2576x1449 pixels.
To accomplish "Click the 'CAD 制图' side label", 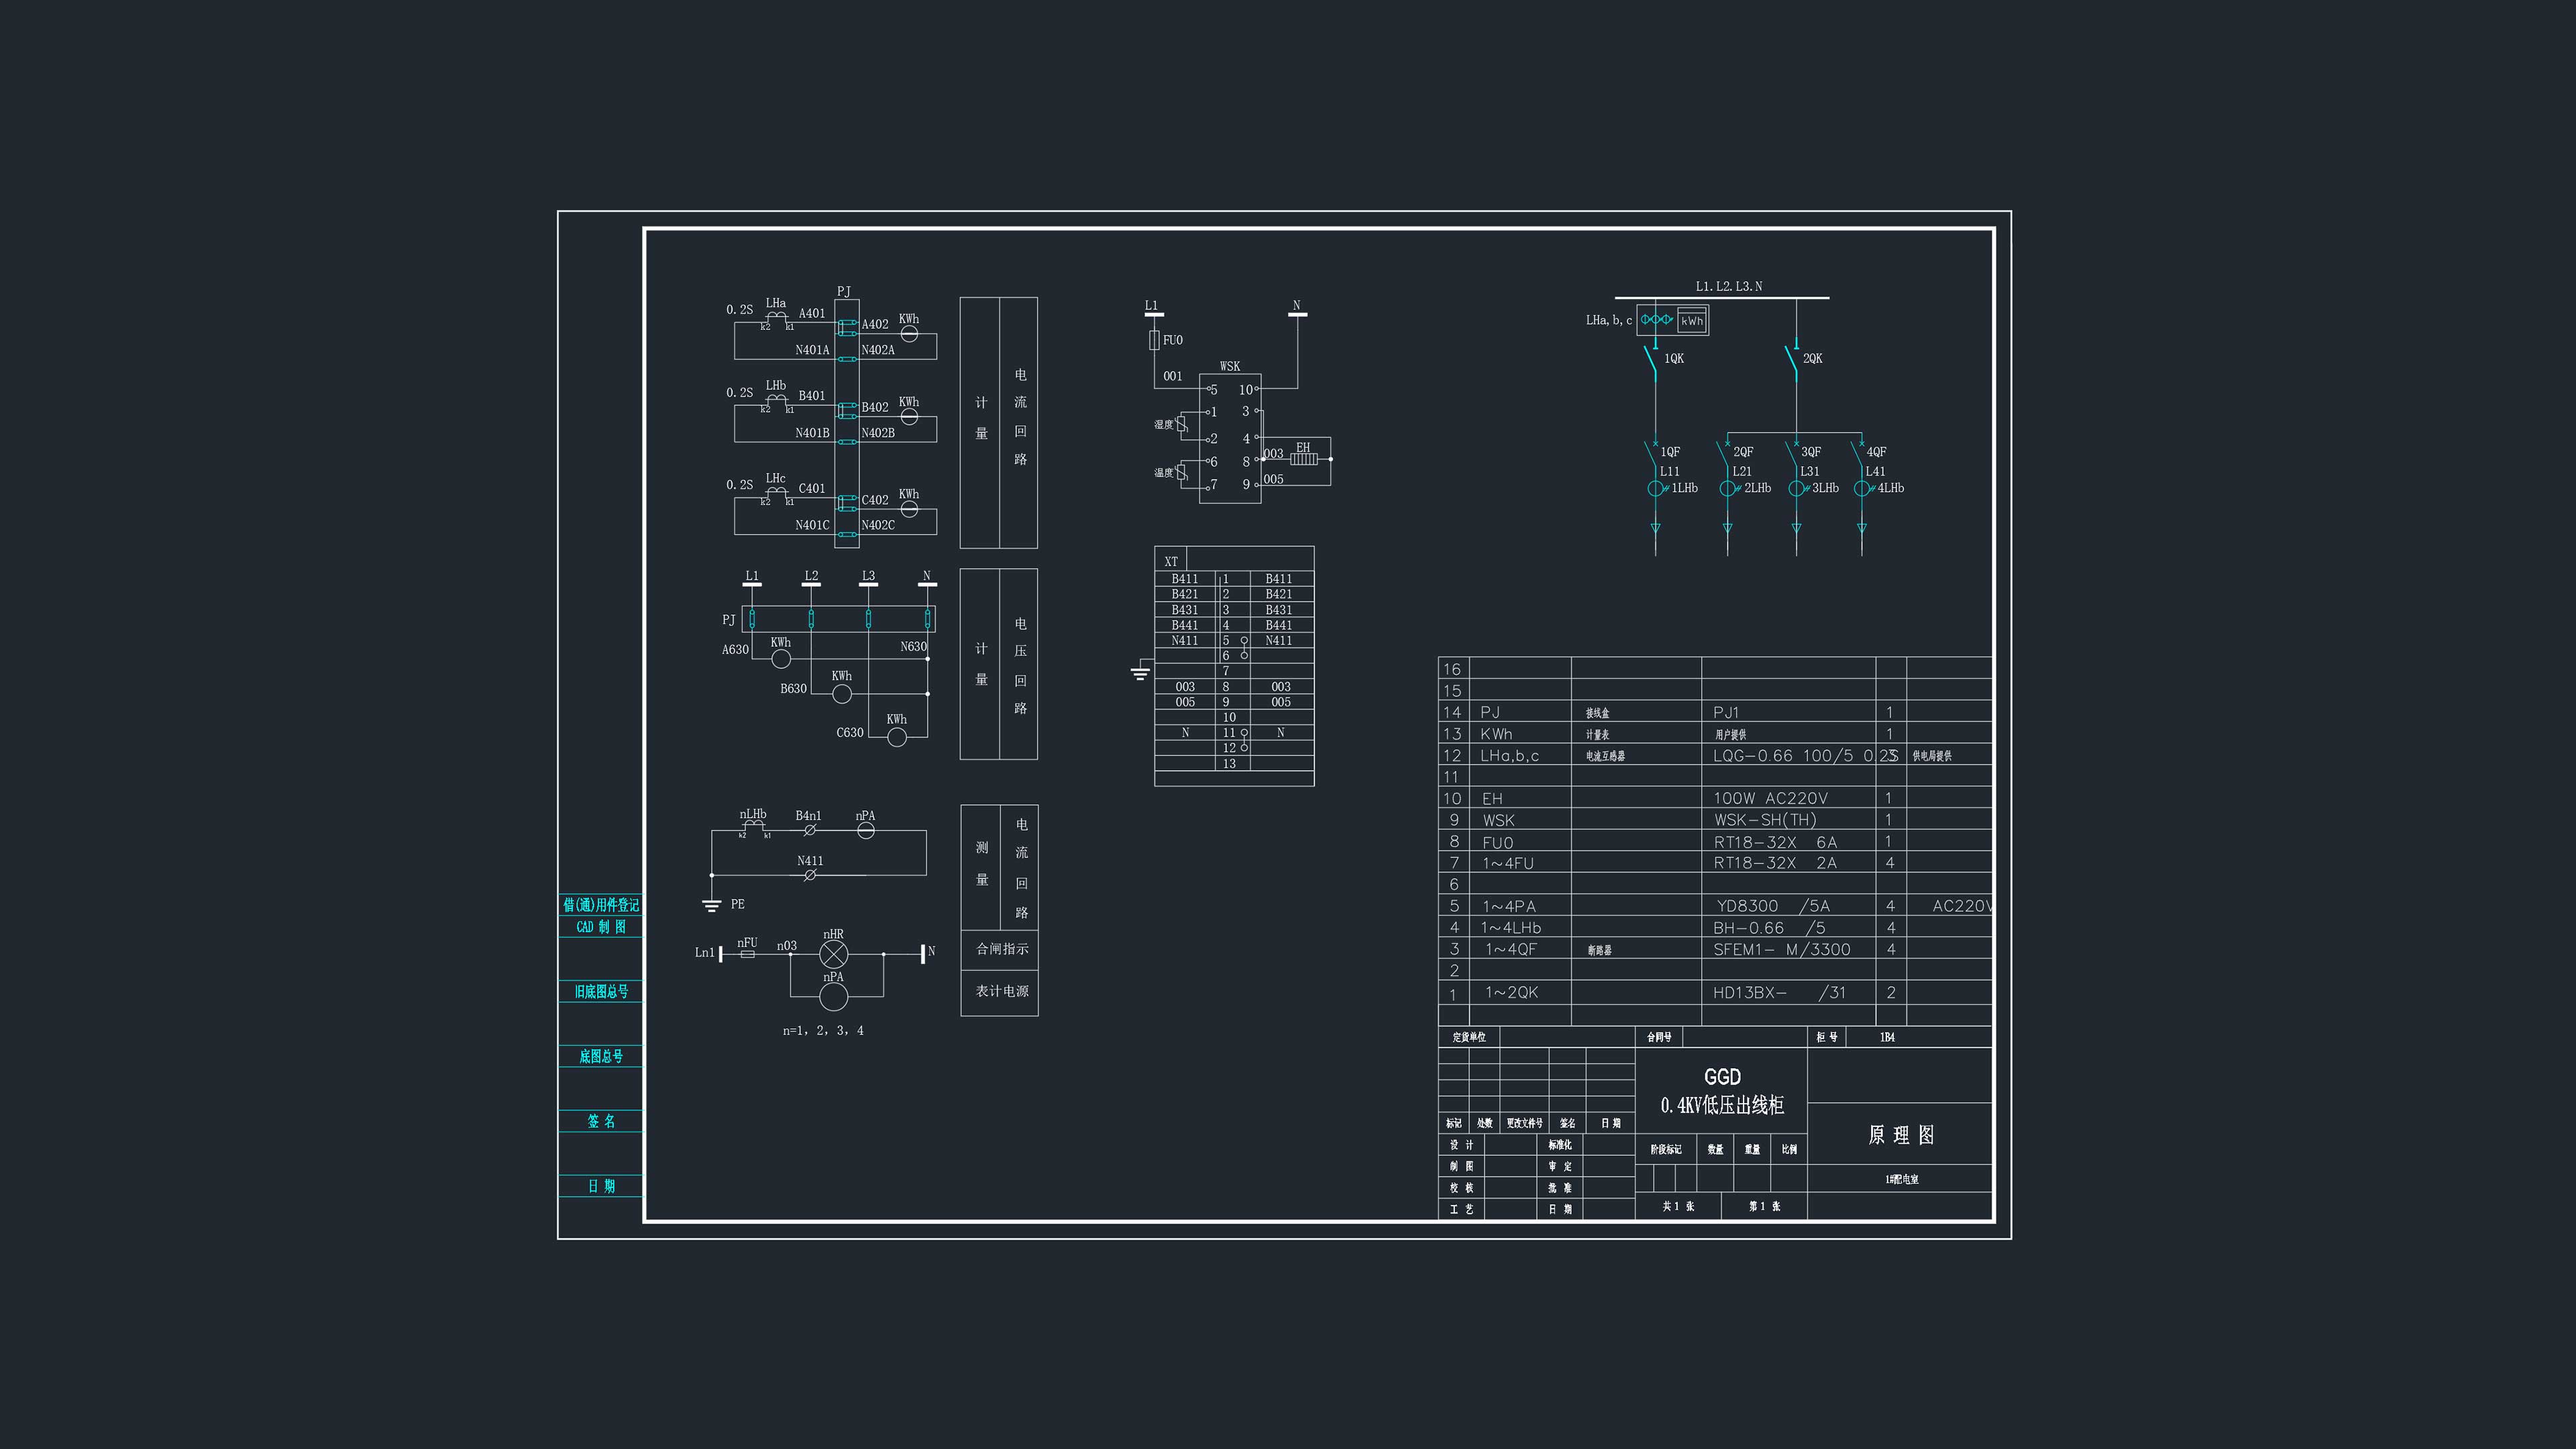I will point(601,927).
